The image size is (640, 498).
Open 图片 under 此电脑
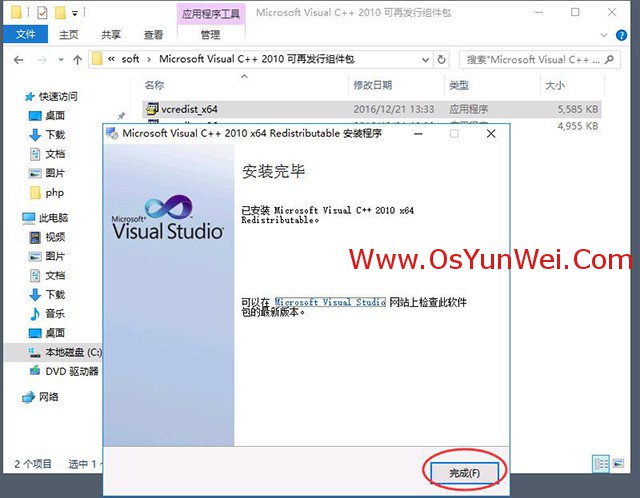tap(55, 256)
